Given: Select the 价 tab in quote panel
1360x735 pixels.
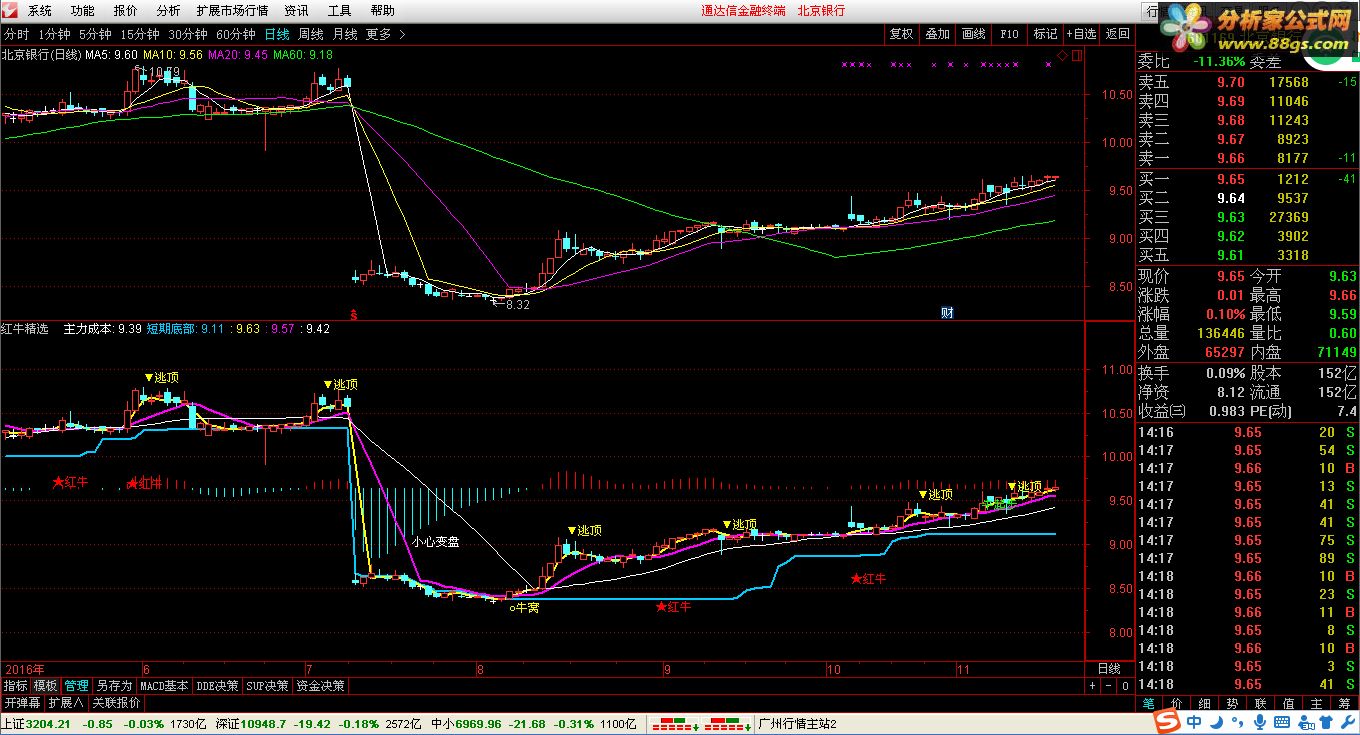Looking at the screenshot, I should coord(1178,704).
